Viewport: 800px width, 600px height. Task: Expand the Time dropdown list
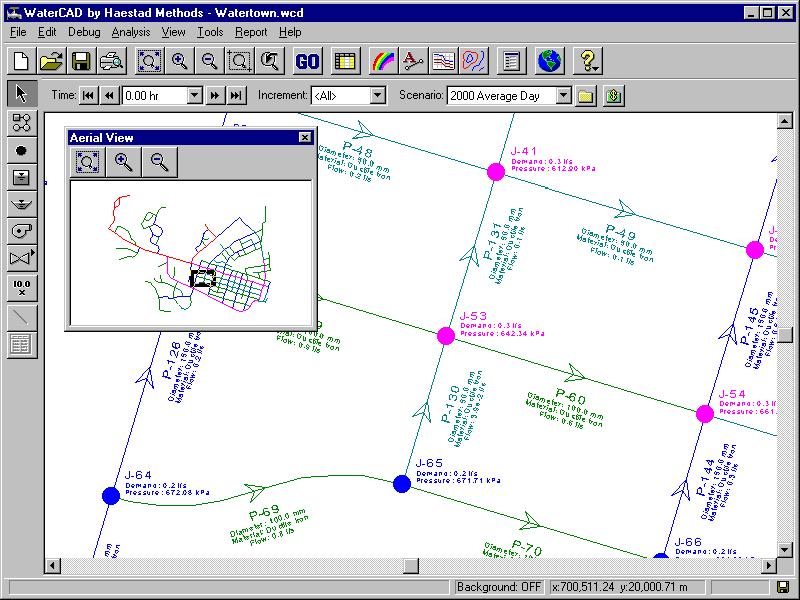point(194,95)
